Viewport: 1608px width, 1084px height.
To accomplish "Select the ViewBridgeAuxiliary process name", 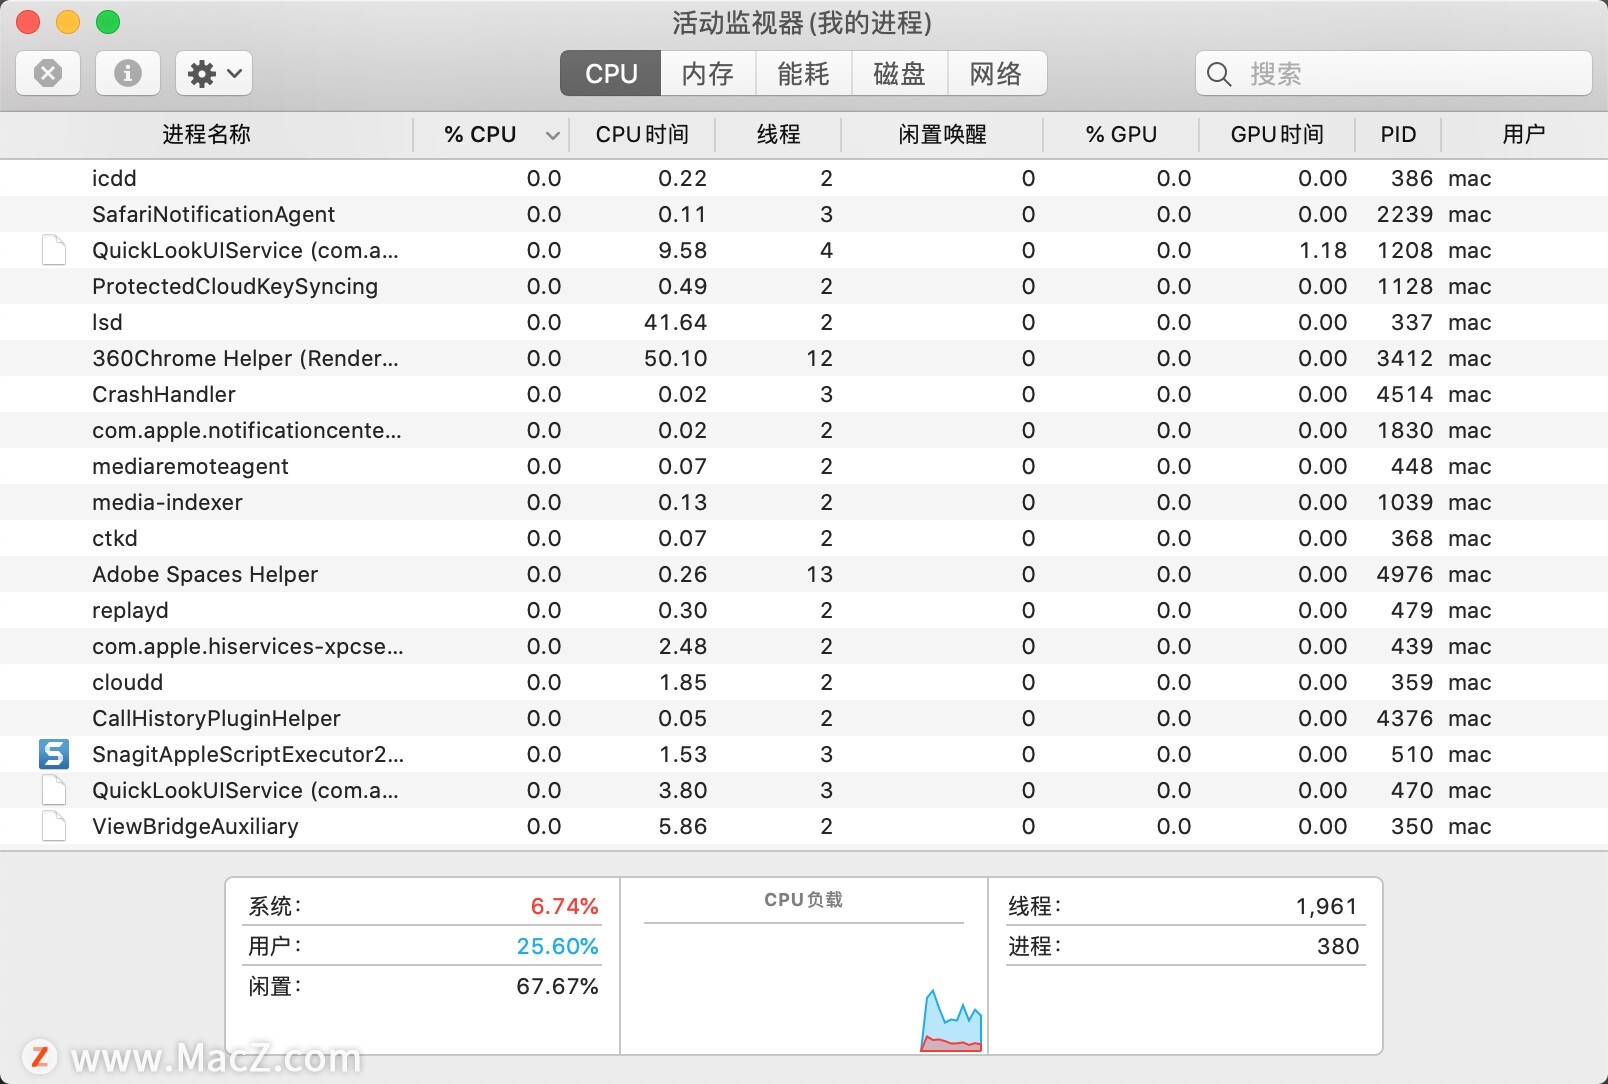I will (195, 826).
